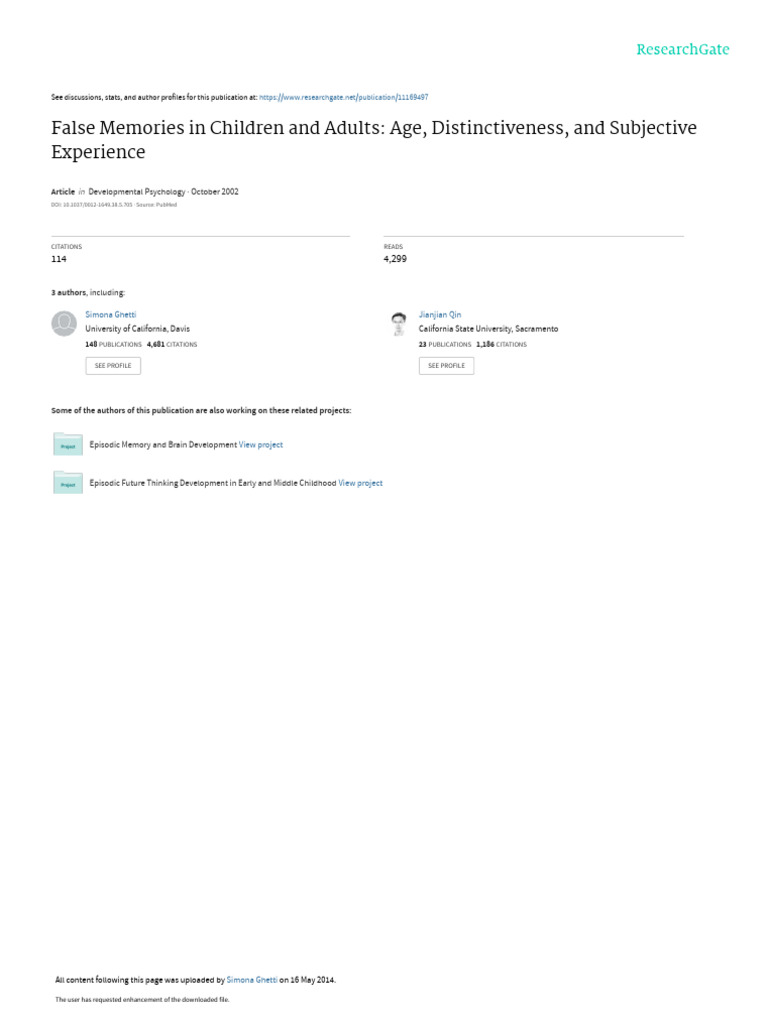Click California State University, Sacramento affiliation
Image resolution: width=768 pixels, height=1024 pixels.
pos(488,329)
